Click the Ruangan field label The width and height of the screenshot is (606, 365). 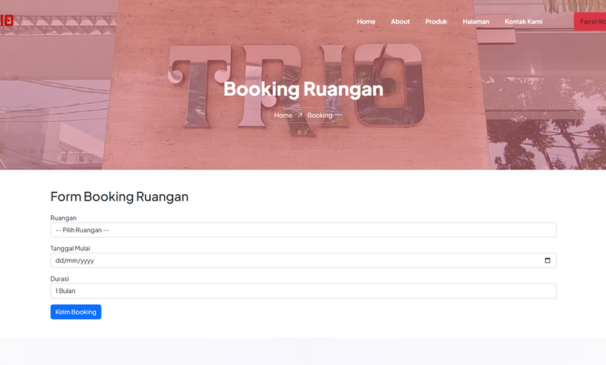pyautogui.click(x=63, y=218)
